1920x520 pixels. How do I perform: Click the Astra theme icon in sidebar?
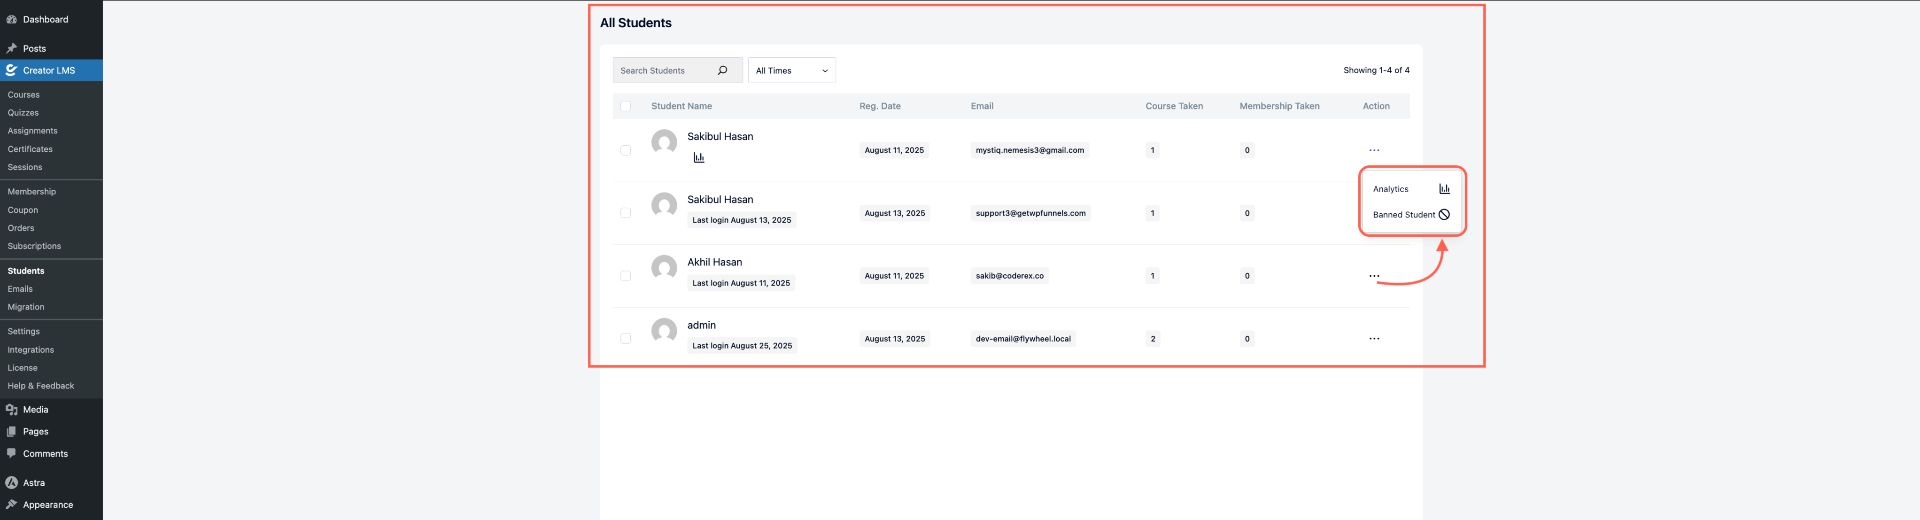pyautogui.click(x=11, y=483)
